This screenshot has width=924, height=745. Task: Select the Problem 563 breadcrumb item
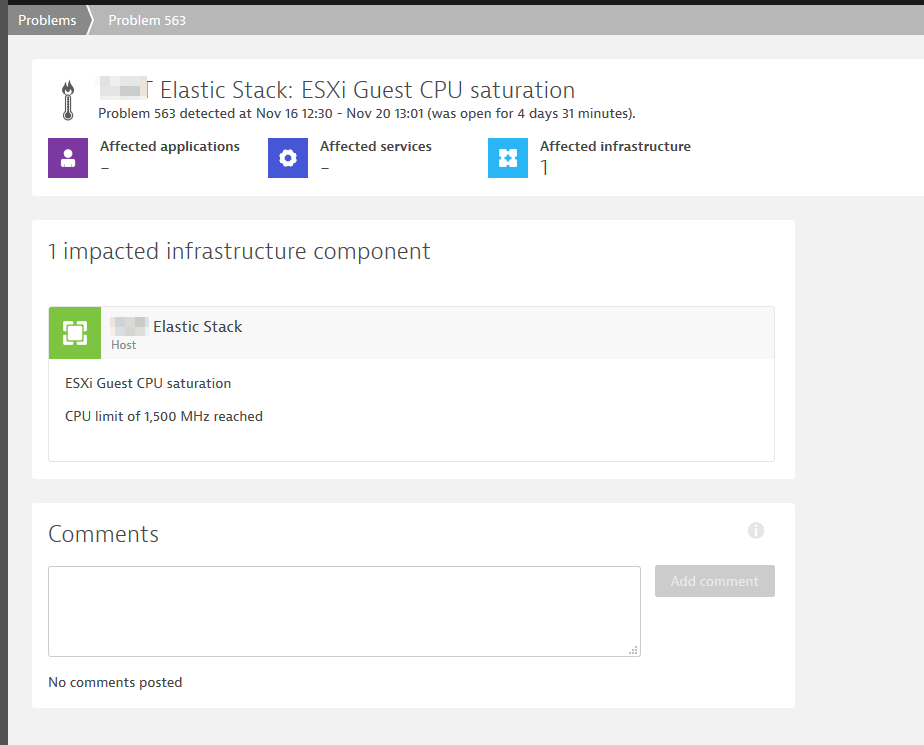(147, 20)
